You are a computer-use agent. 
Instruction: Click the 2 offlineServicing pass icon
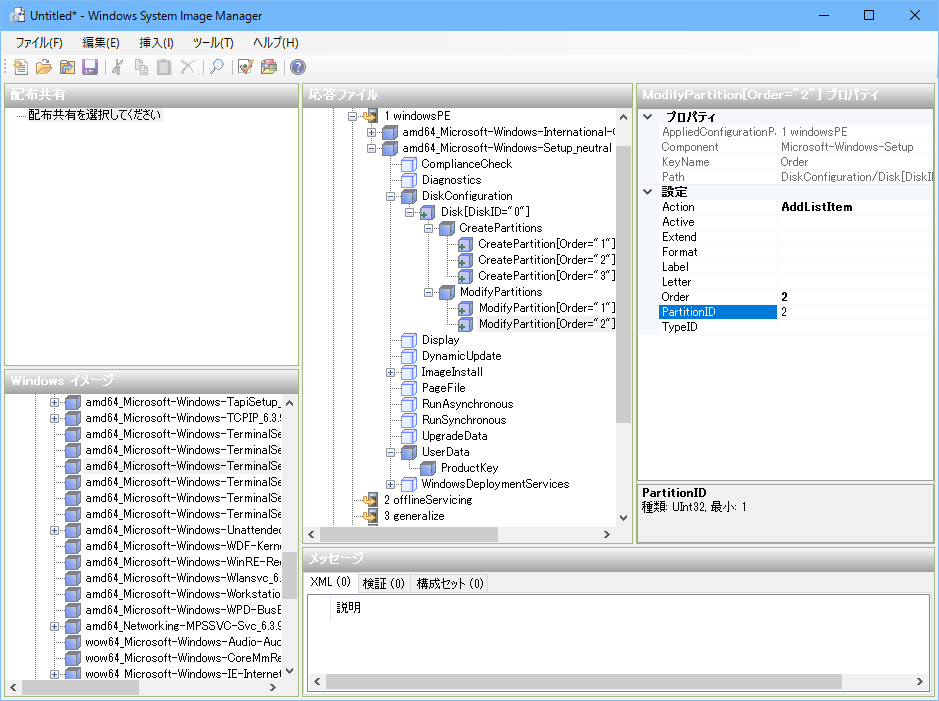pos(371,500)
